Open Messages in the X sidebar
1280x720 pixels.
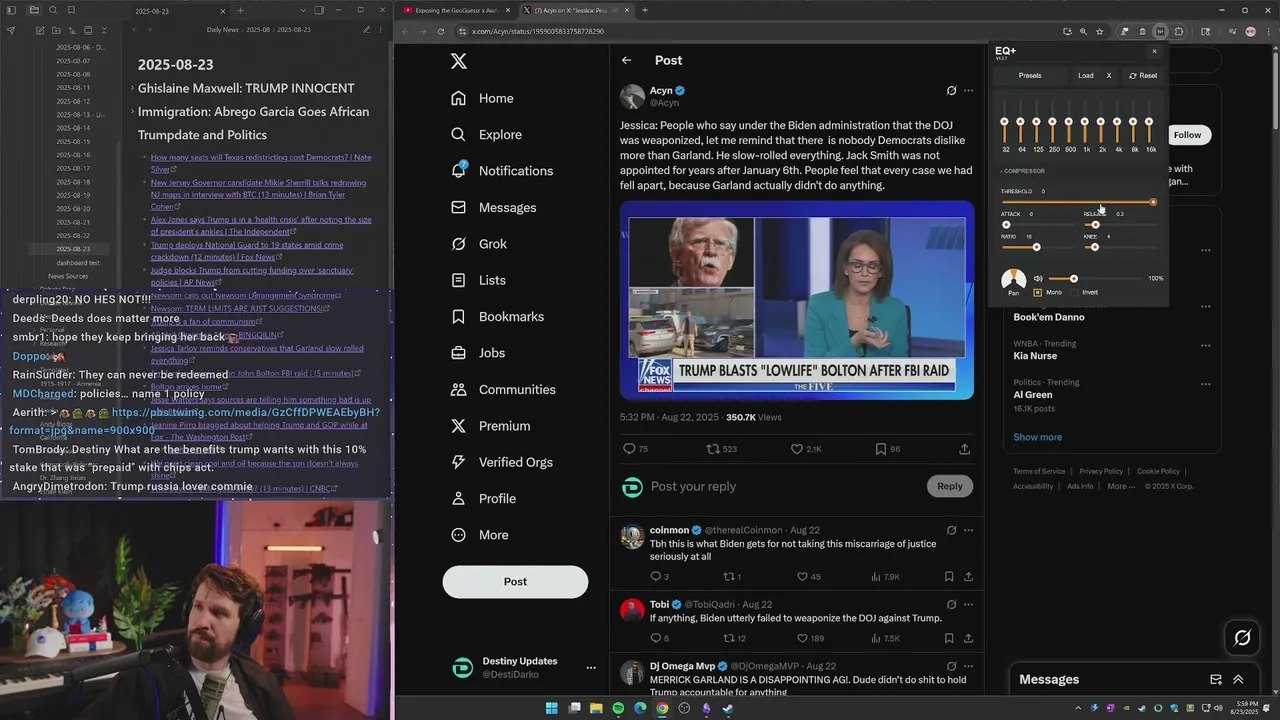pyautogui.click(x=493, y=208)
